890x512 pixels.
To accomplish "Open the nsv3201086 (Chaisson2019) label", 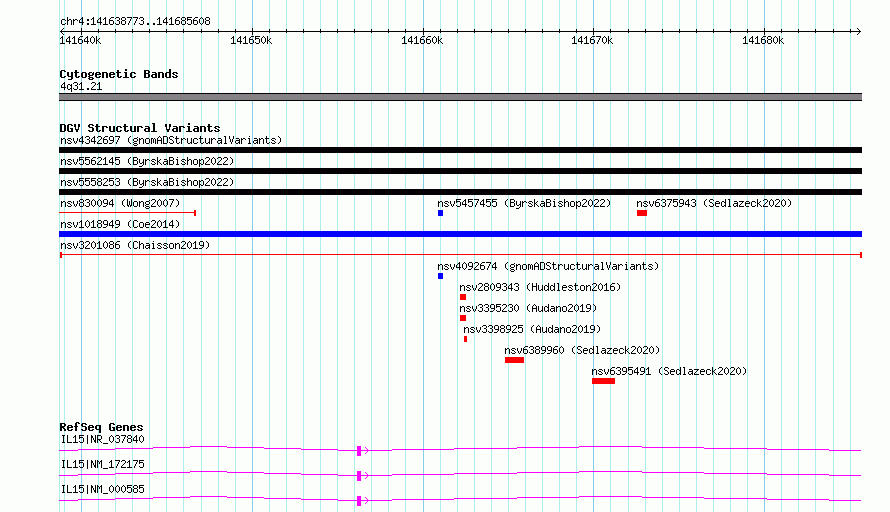I will pos(135,245).
